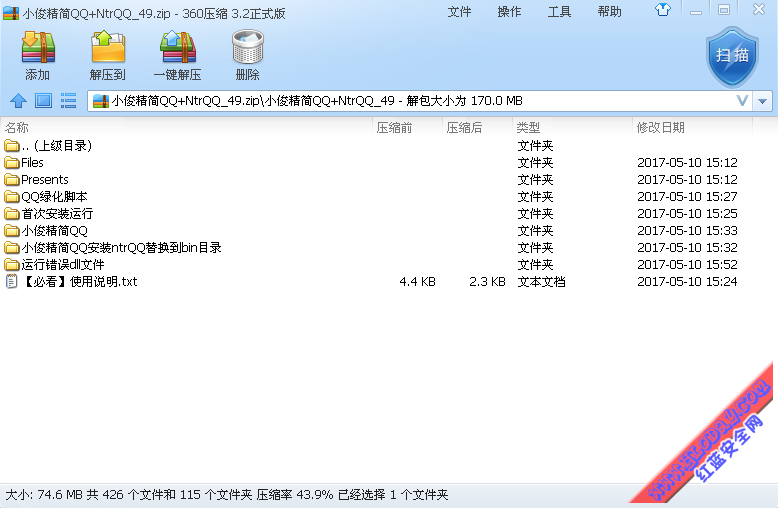Screen dimensions: 778x508
Task: Click date 2017-05-10 15:33
Action: (687, 231)
